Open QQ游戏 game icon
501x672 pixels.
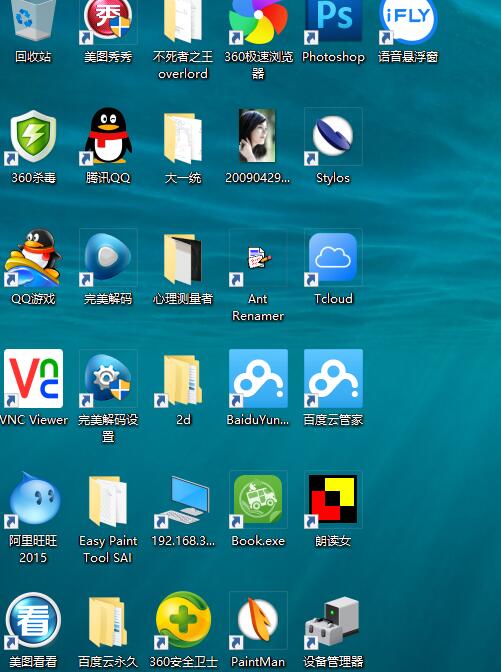33,258
